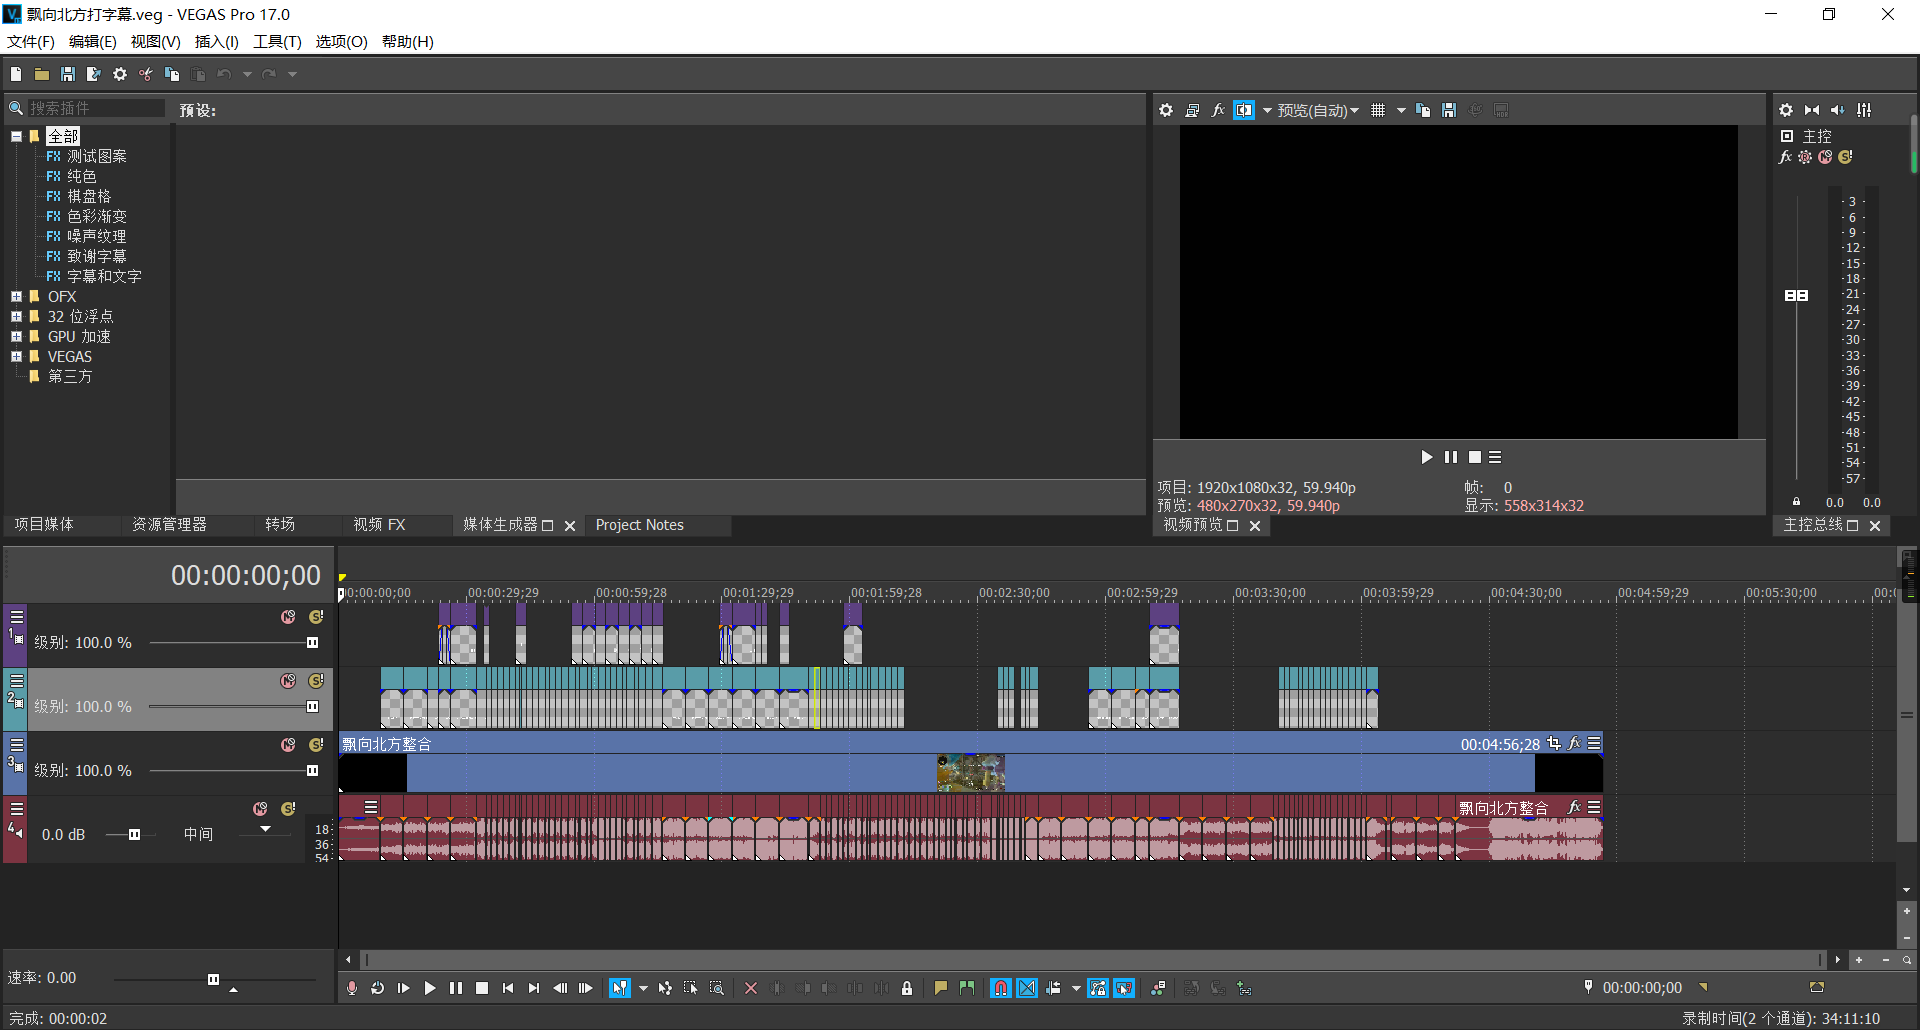This screenshot has width=1920, height=1030.
Task: Switch to the 项目媒体 tab
Action: (44, 524)
